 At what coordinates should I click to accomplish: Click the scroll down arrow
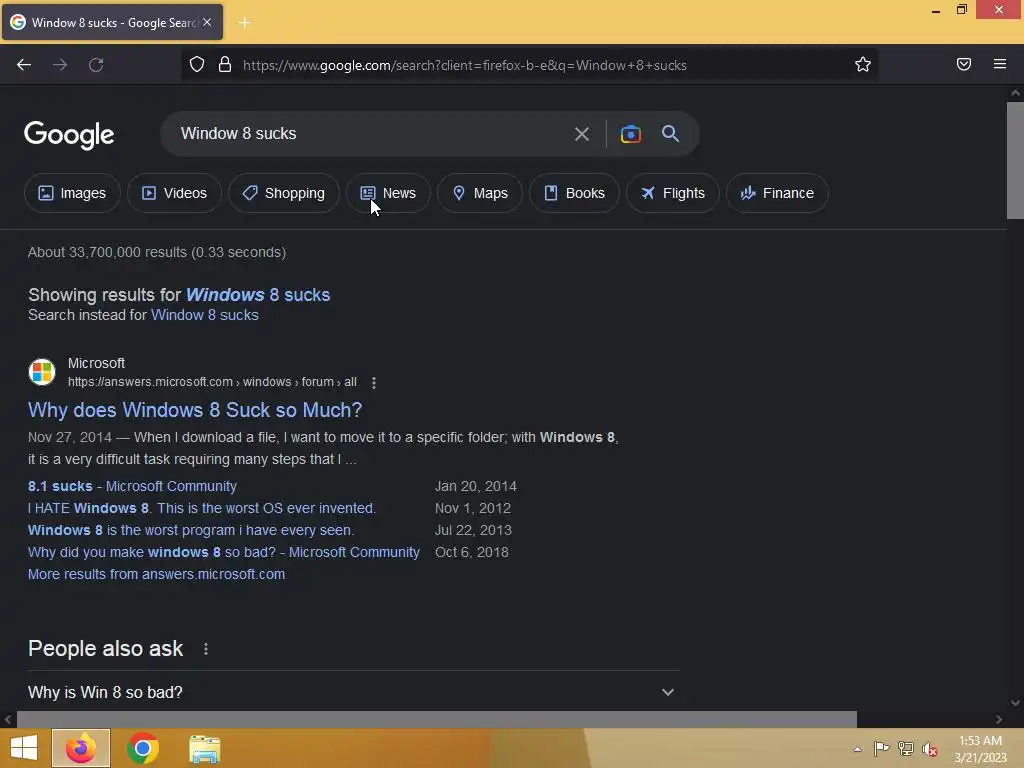1015,703
